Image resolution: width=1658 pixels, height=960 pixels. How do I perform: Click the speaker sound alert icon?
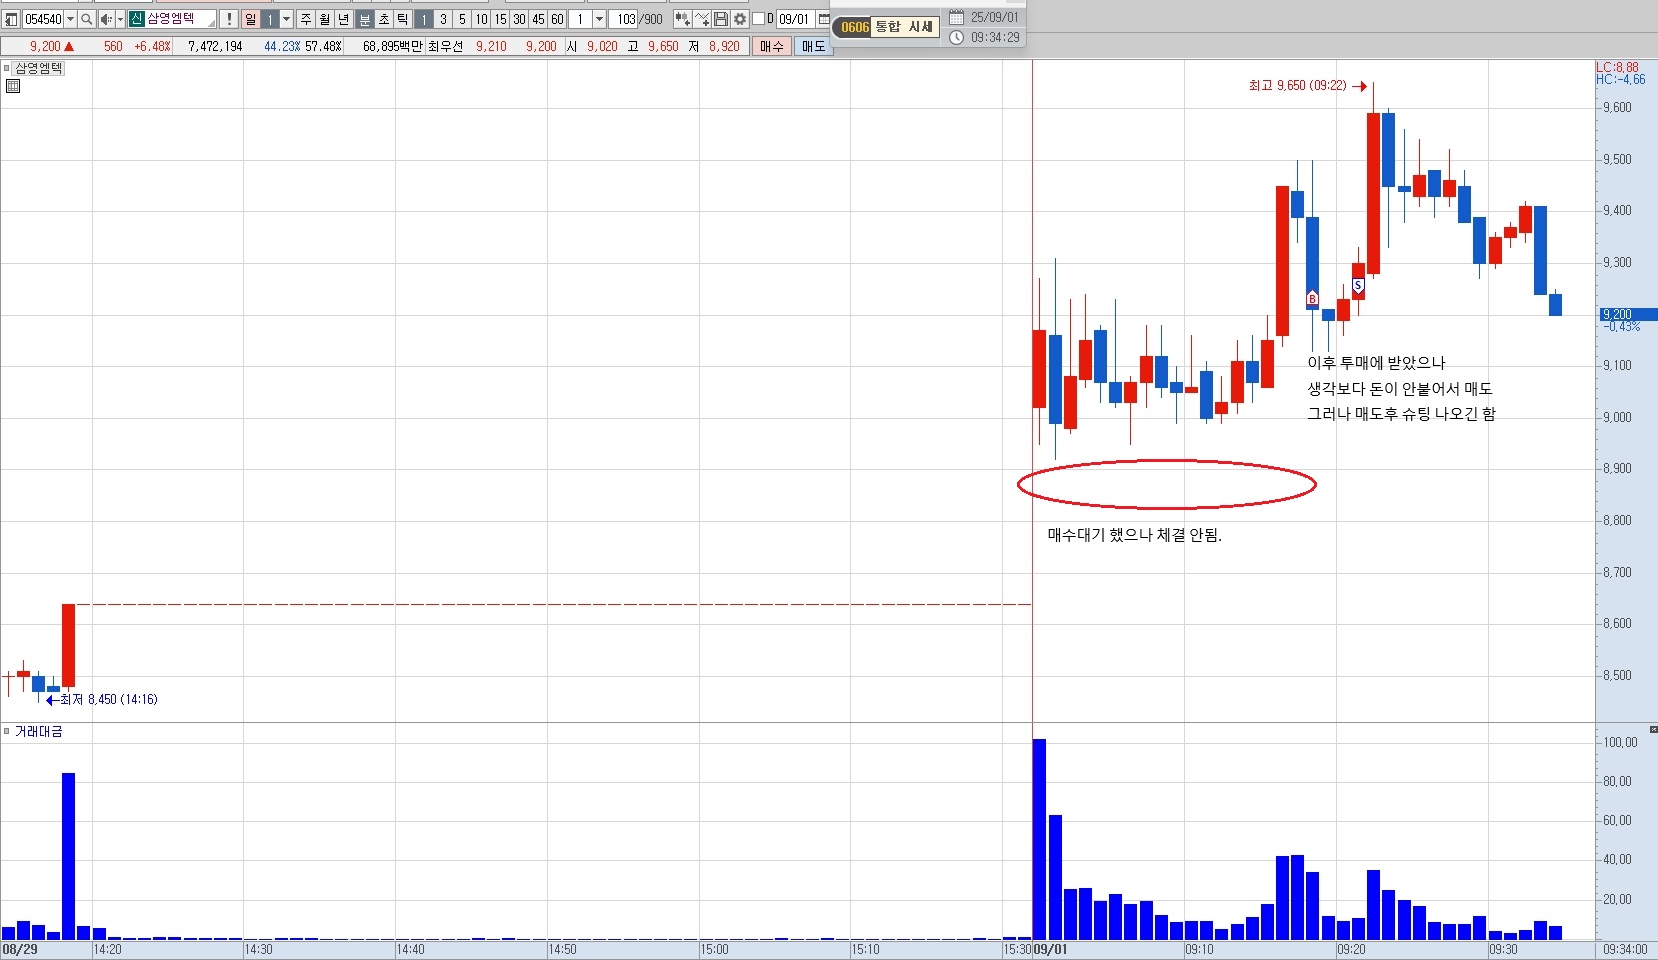pyautogui.click(x=106, y=19)
